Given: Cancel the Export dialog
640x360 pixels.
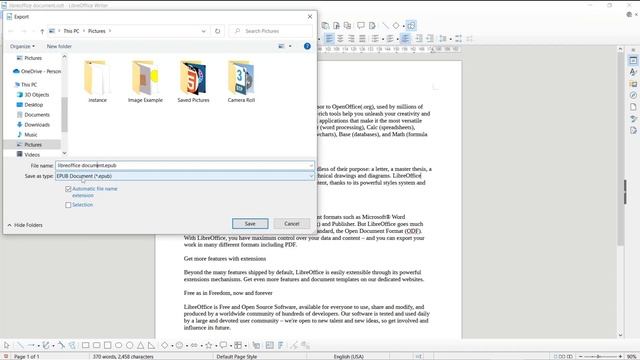Looking at the screenshot, I should coord(291,224).
